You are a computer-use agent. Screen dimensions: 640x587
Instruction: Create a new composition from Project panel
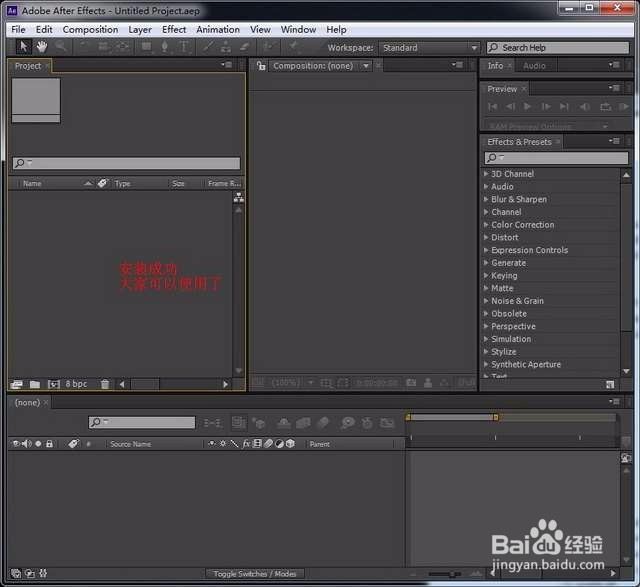pos(53,384)
